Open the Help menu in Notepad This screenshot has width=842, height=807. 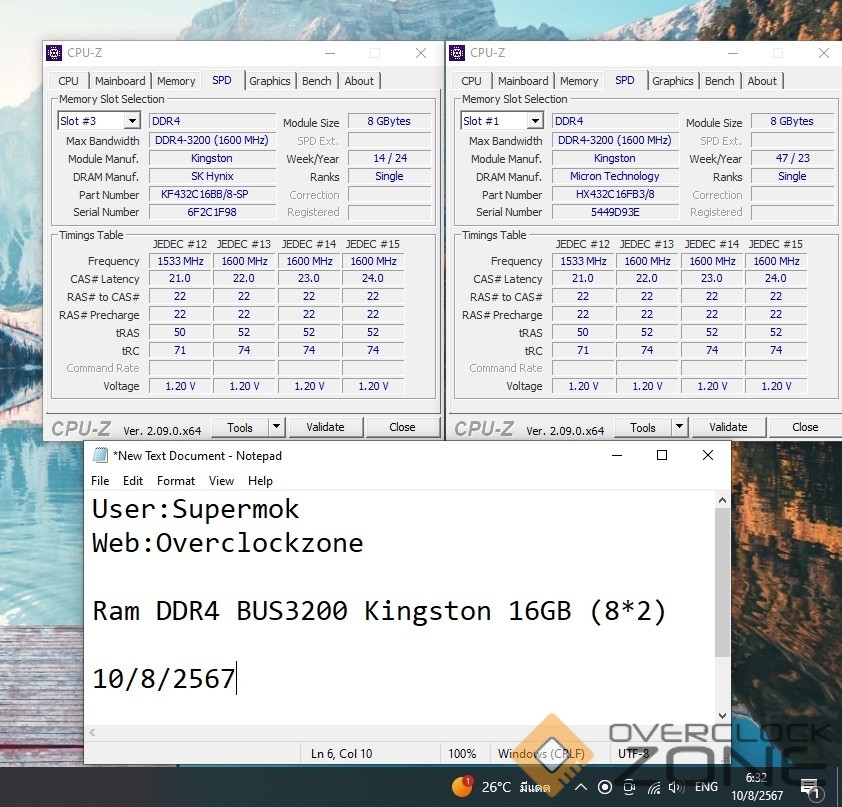260,481
